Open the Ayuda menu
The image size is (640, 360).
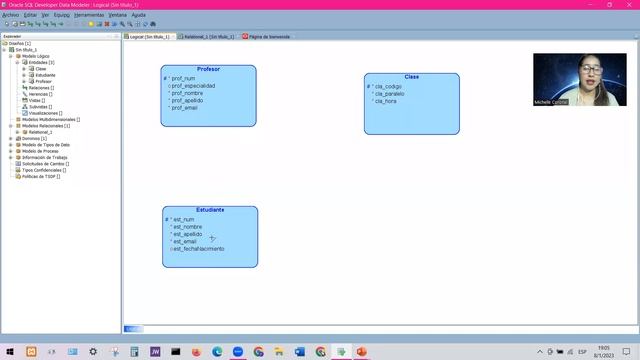[138, 15]
